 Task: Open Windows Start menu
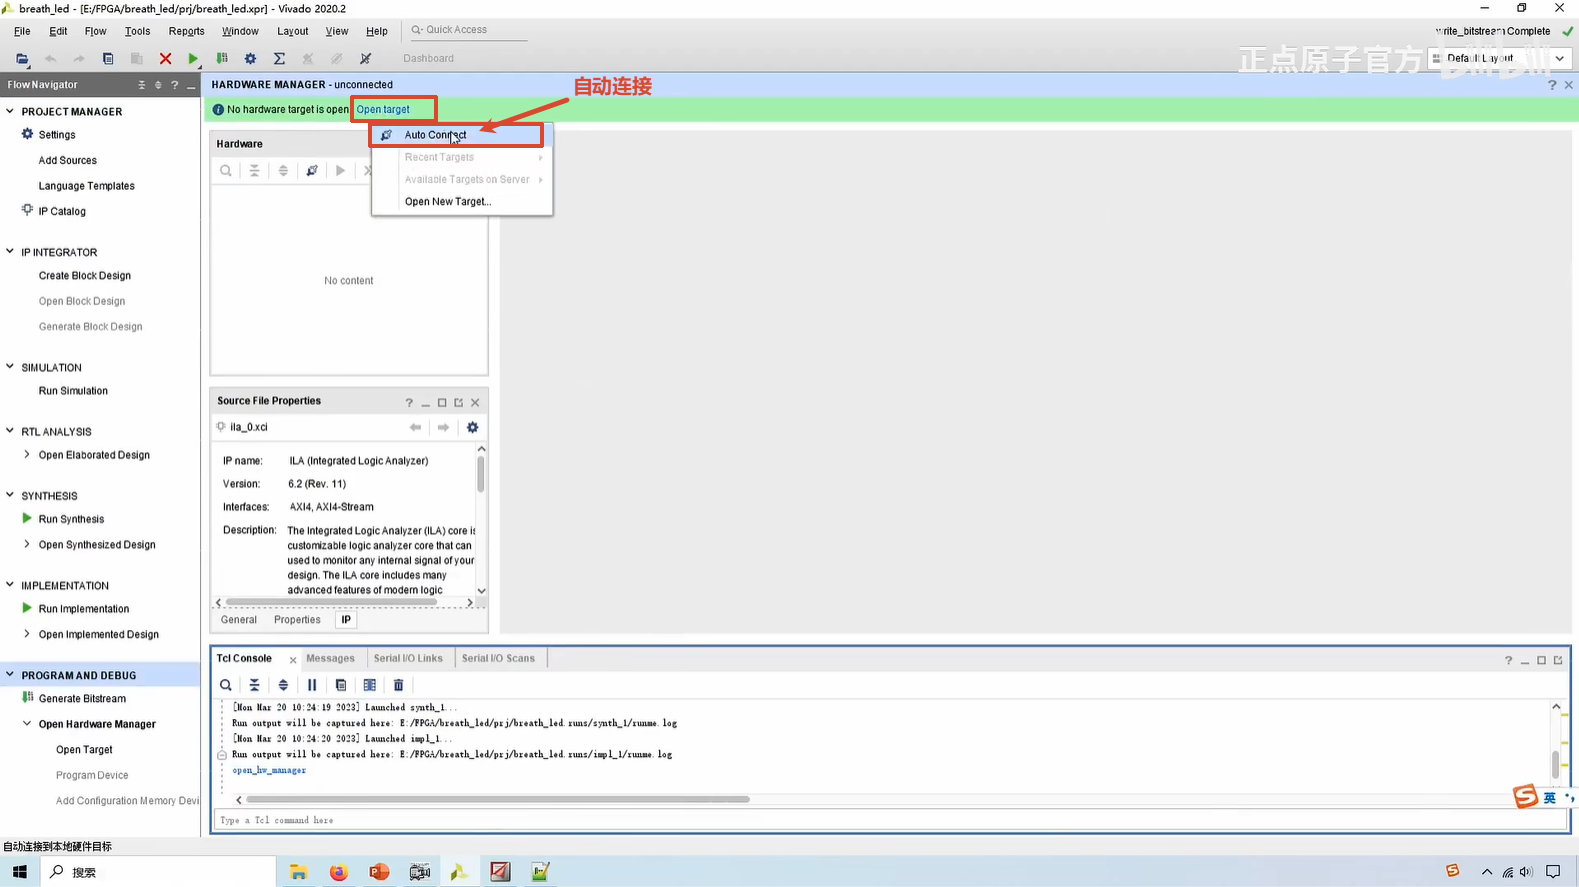coord(20,872)
